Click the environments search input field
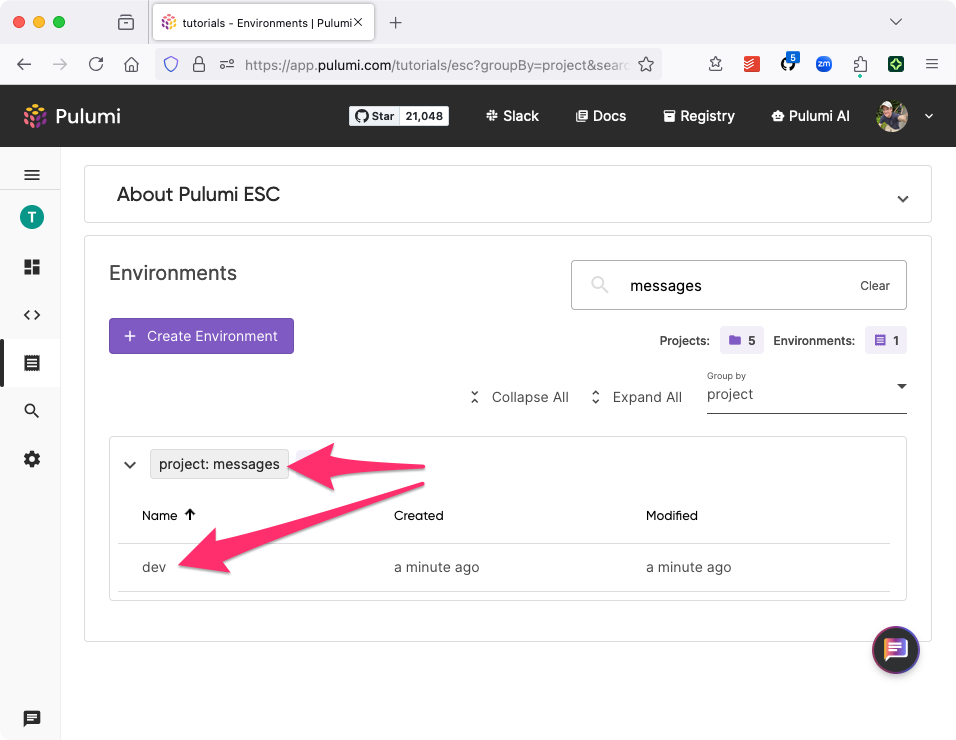956x740 pixels. 730,286
